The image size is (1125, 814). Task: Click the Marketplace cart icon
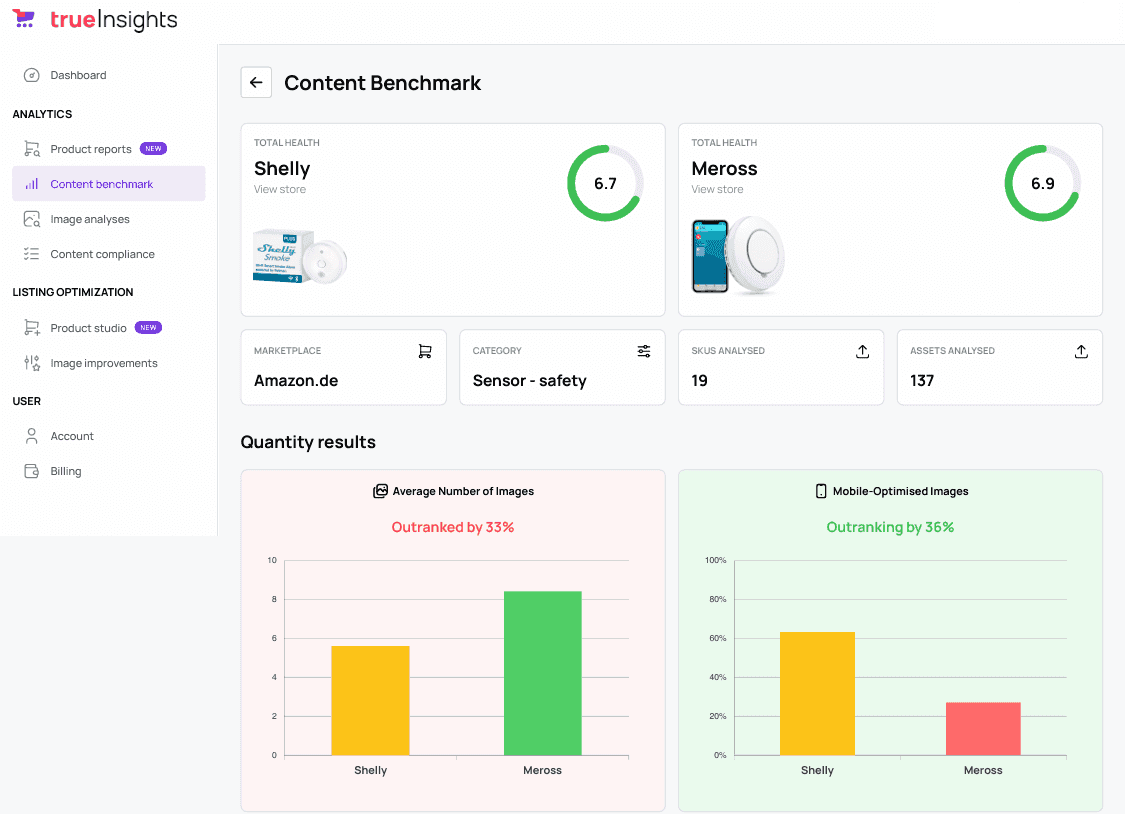[425, 351]
